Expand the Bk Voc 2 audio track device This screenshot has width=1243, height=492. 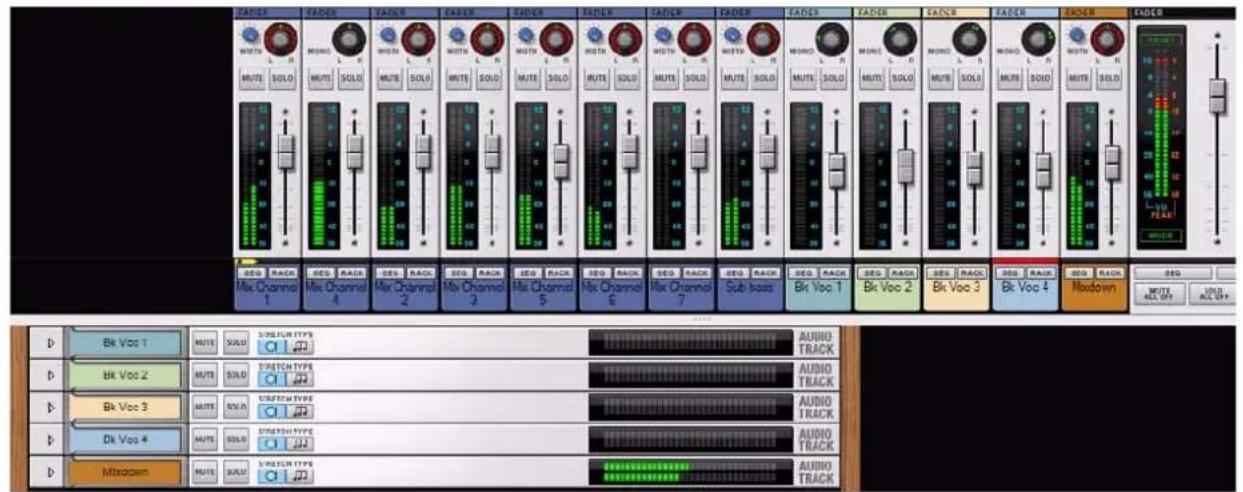[50, 375]
